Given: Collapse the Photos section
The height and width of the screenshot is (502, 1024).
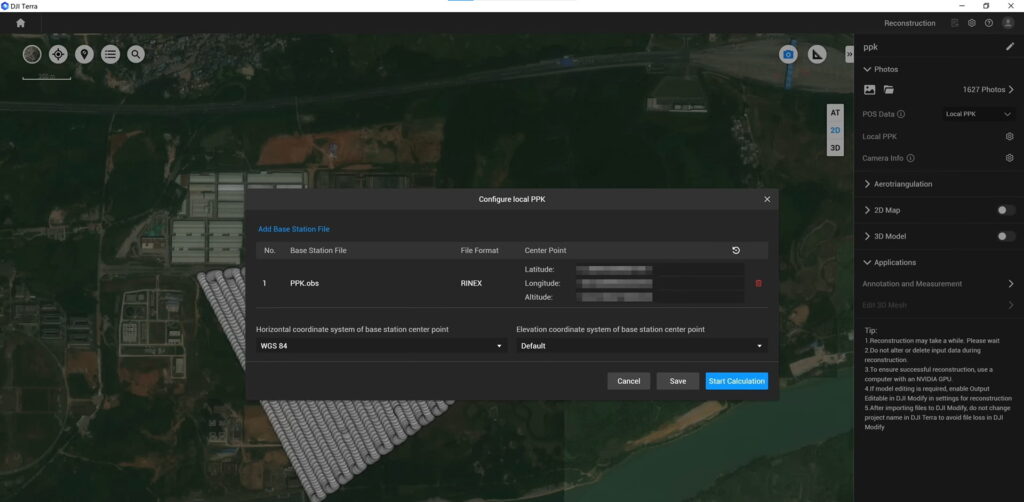Looking at the screenshot, I should tap(867, 69).
